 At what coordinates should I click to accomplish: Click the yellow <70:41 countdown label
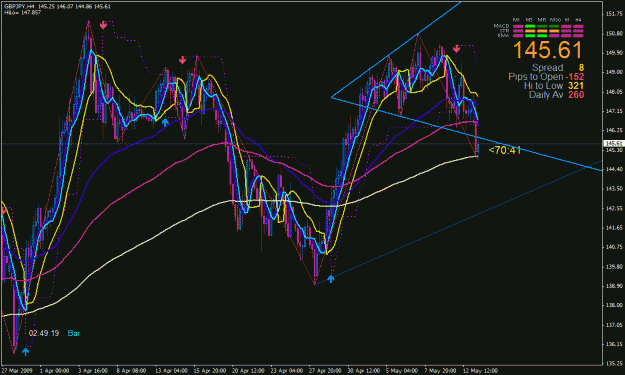point(505,150)
